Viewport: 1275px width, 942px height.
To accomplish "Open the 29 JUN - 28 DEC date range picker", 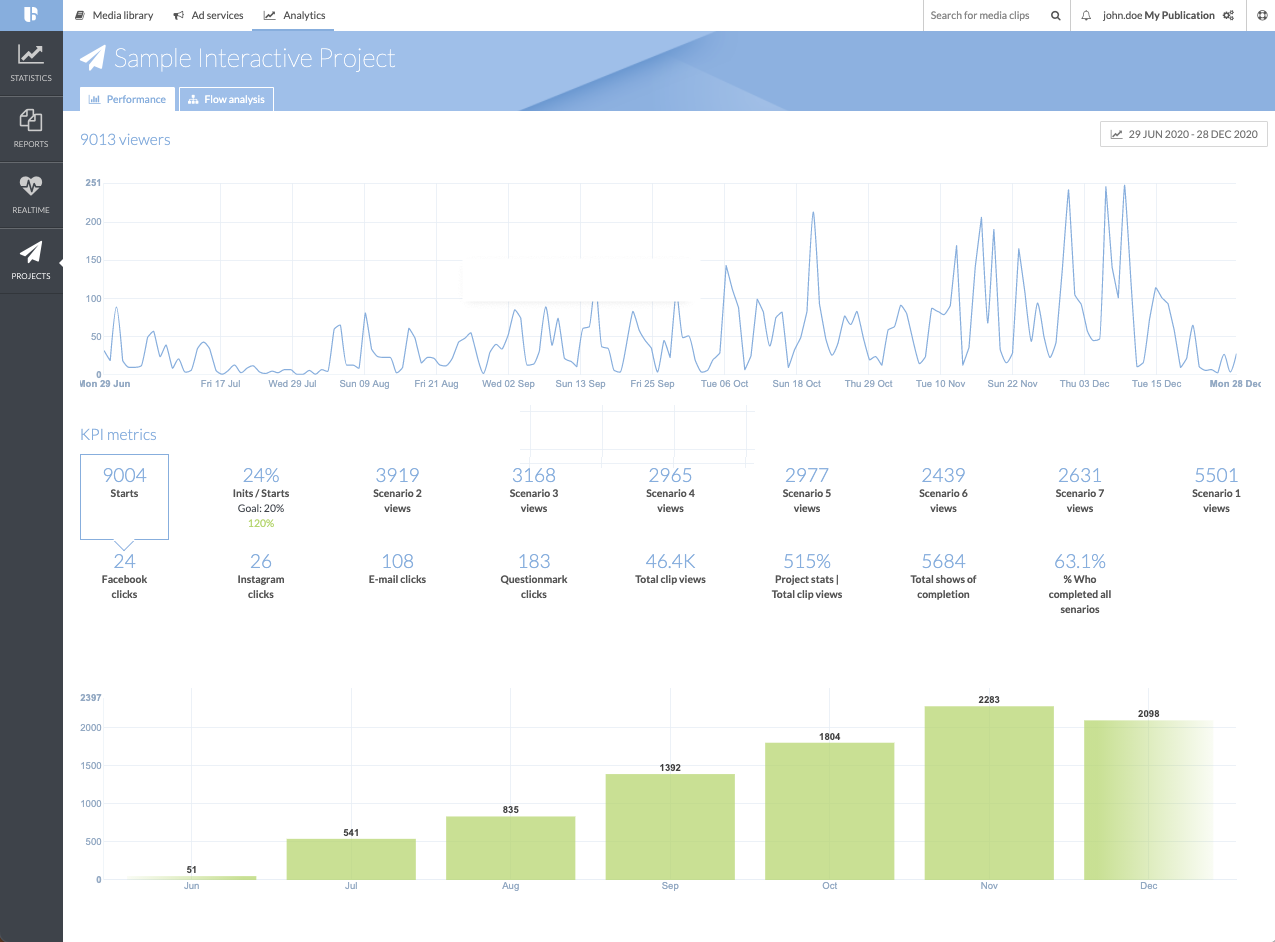I will (1183, 133).
